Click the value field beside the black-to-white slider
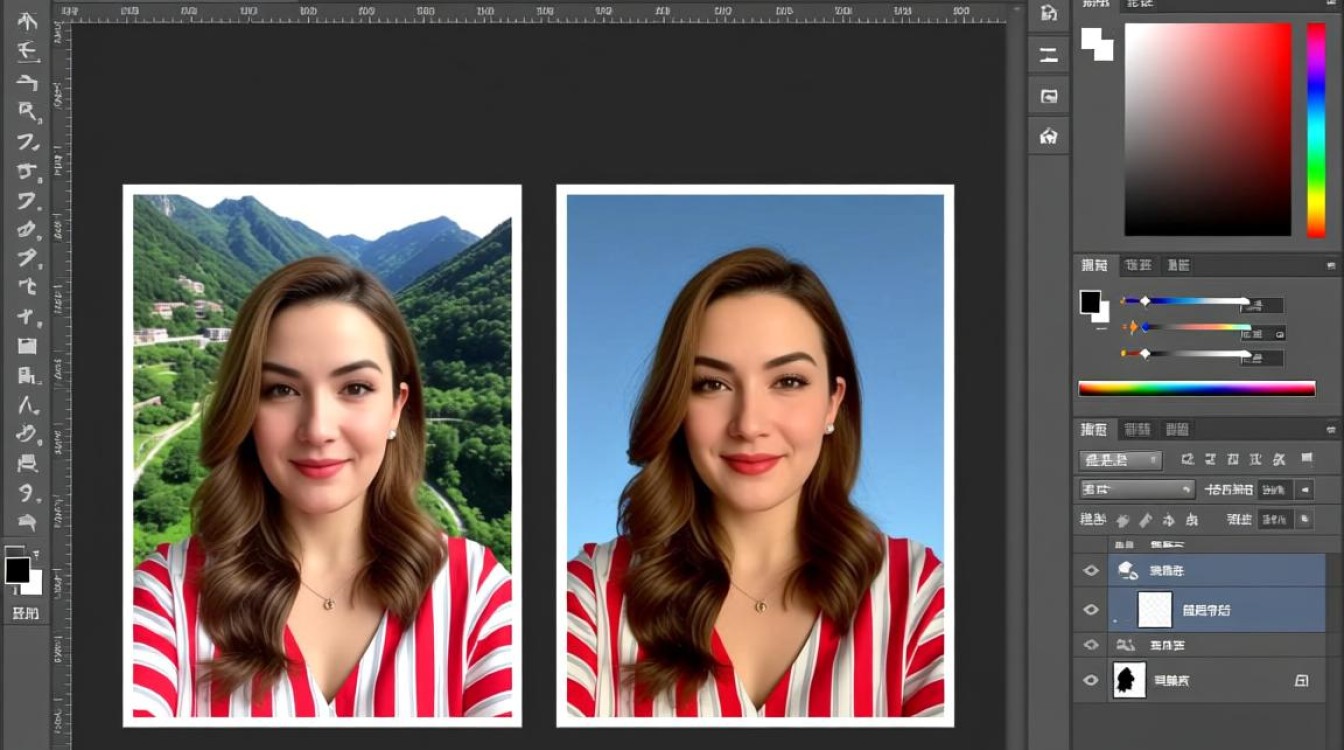The width and height of the screenshot is (1344, 750). pyautogui.click(x=1264, y=358)
